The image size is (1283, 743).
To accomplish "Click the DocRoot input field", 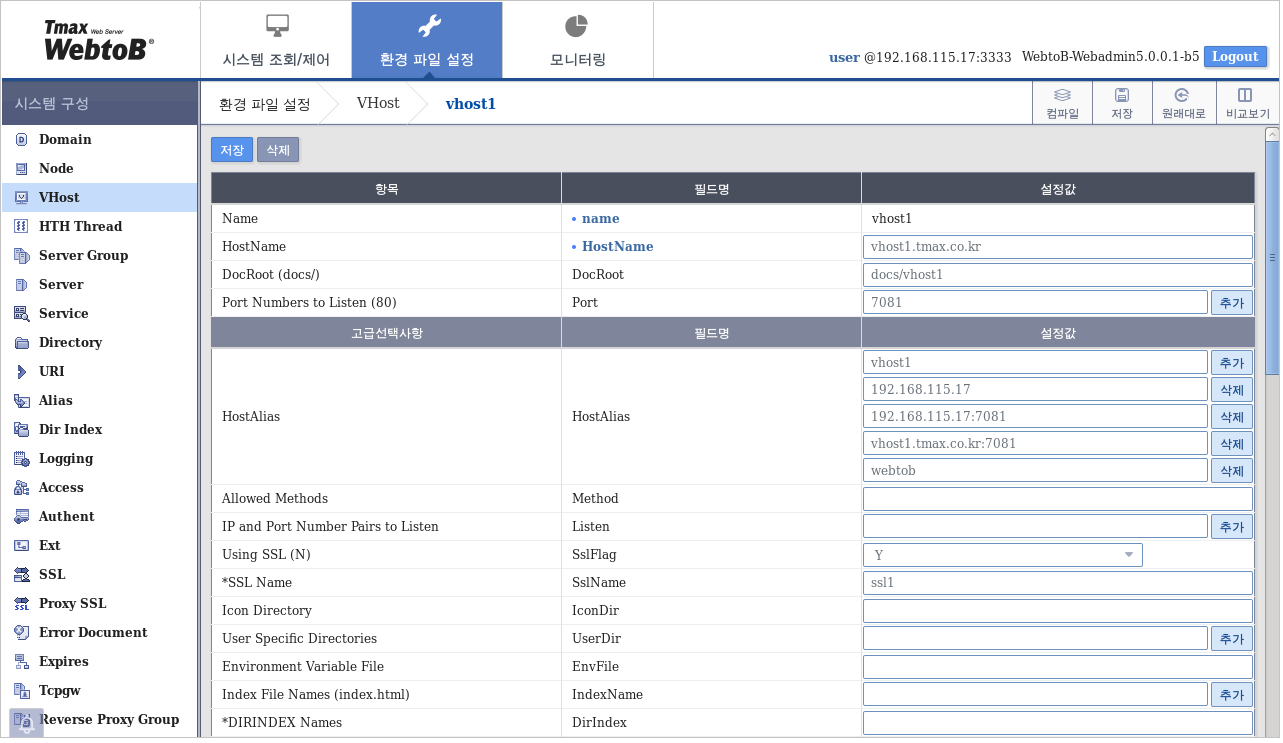I will point(1058,275).
